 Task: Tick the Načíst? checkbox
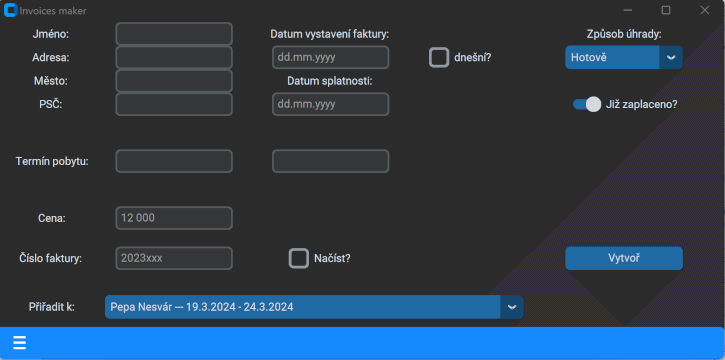click(x=299, y=258)
